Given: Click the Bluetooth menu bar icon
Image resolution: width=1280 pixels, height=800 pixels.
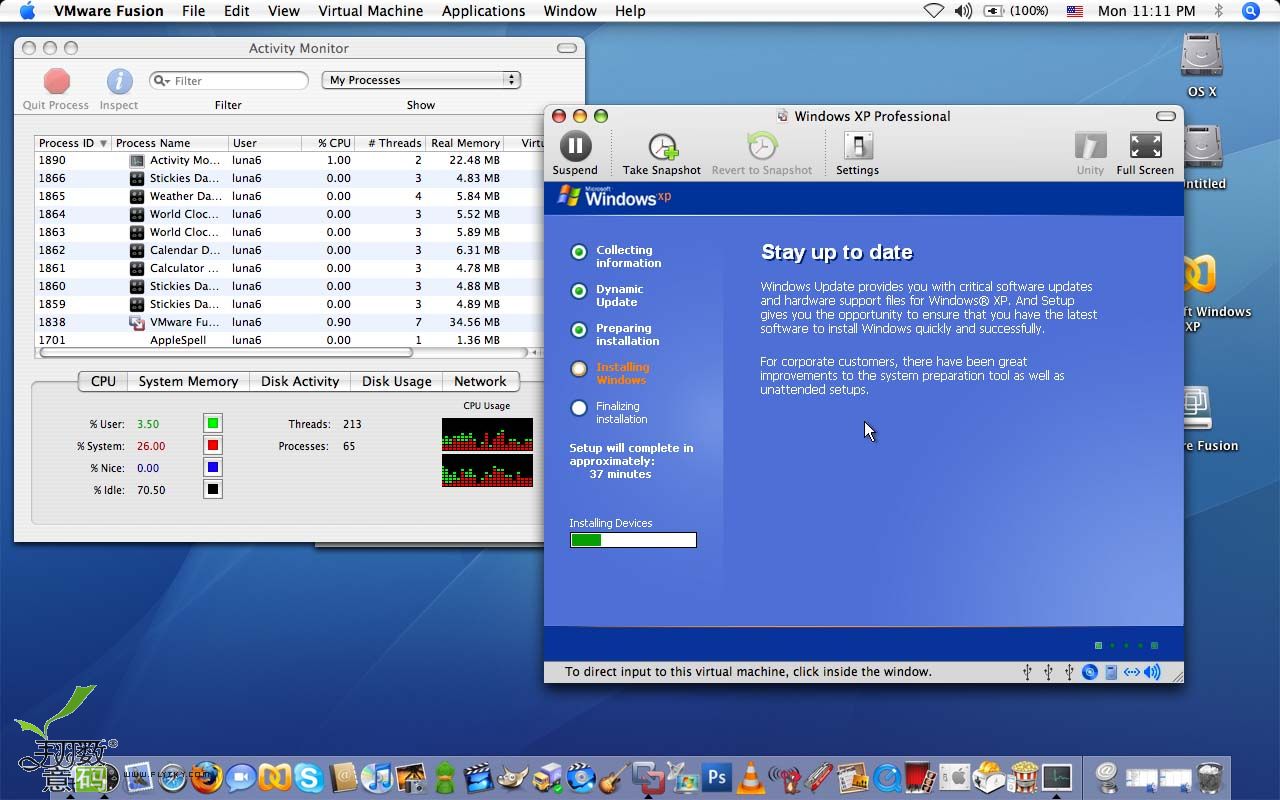Looking at the screenshot, I should 1218,11.
